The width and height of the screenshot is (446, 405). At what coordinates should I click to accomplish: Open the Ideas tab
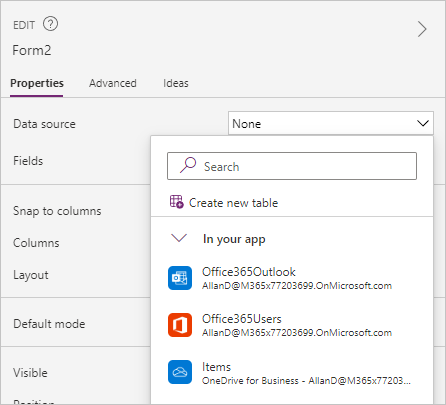click(x=176, y=83)
